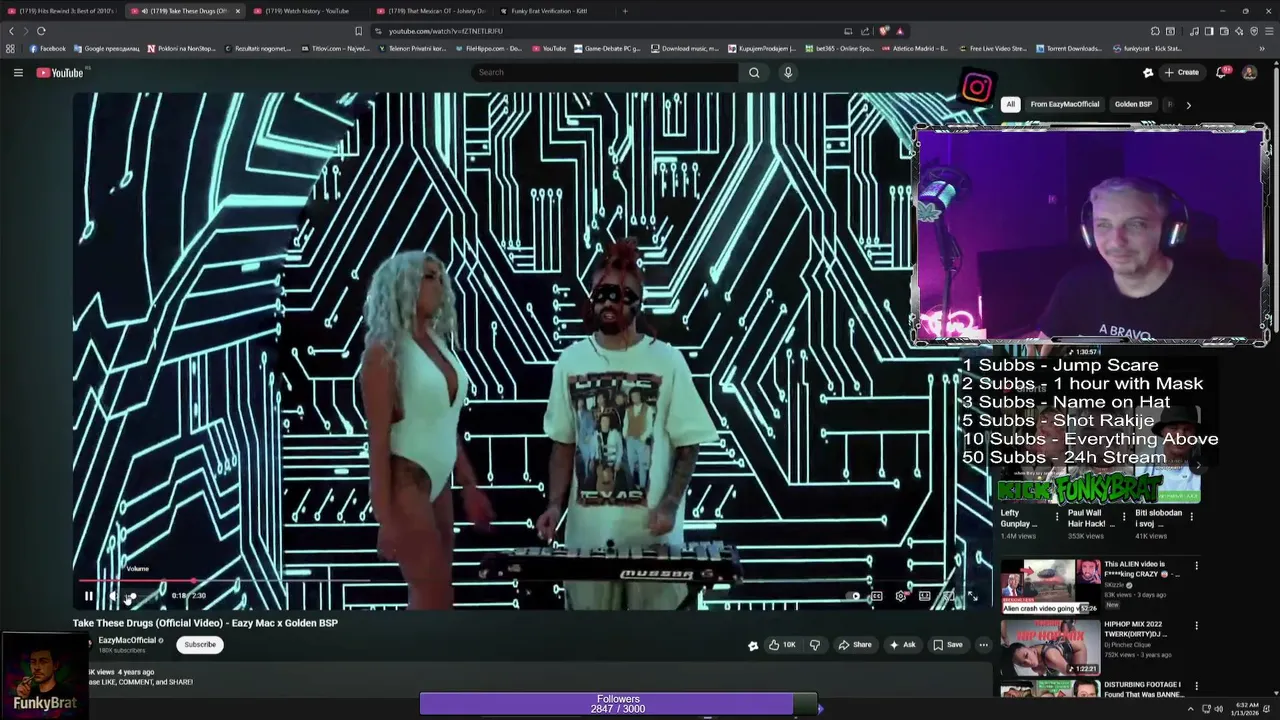The image size is (1280, 720).
Task: Open the HIPHOP MIX 2022 video thumbnail
Action: [1050, 647]
